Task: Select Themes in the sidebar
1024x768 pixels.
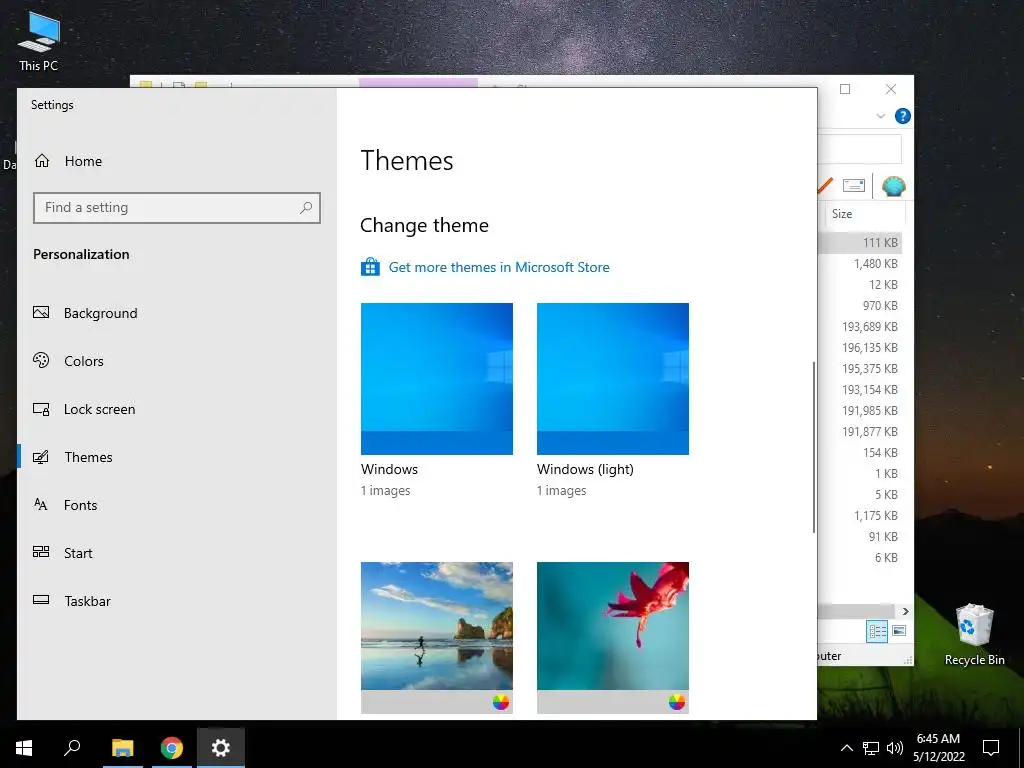Action: point(73,457)
